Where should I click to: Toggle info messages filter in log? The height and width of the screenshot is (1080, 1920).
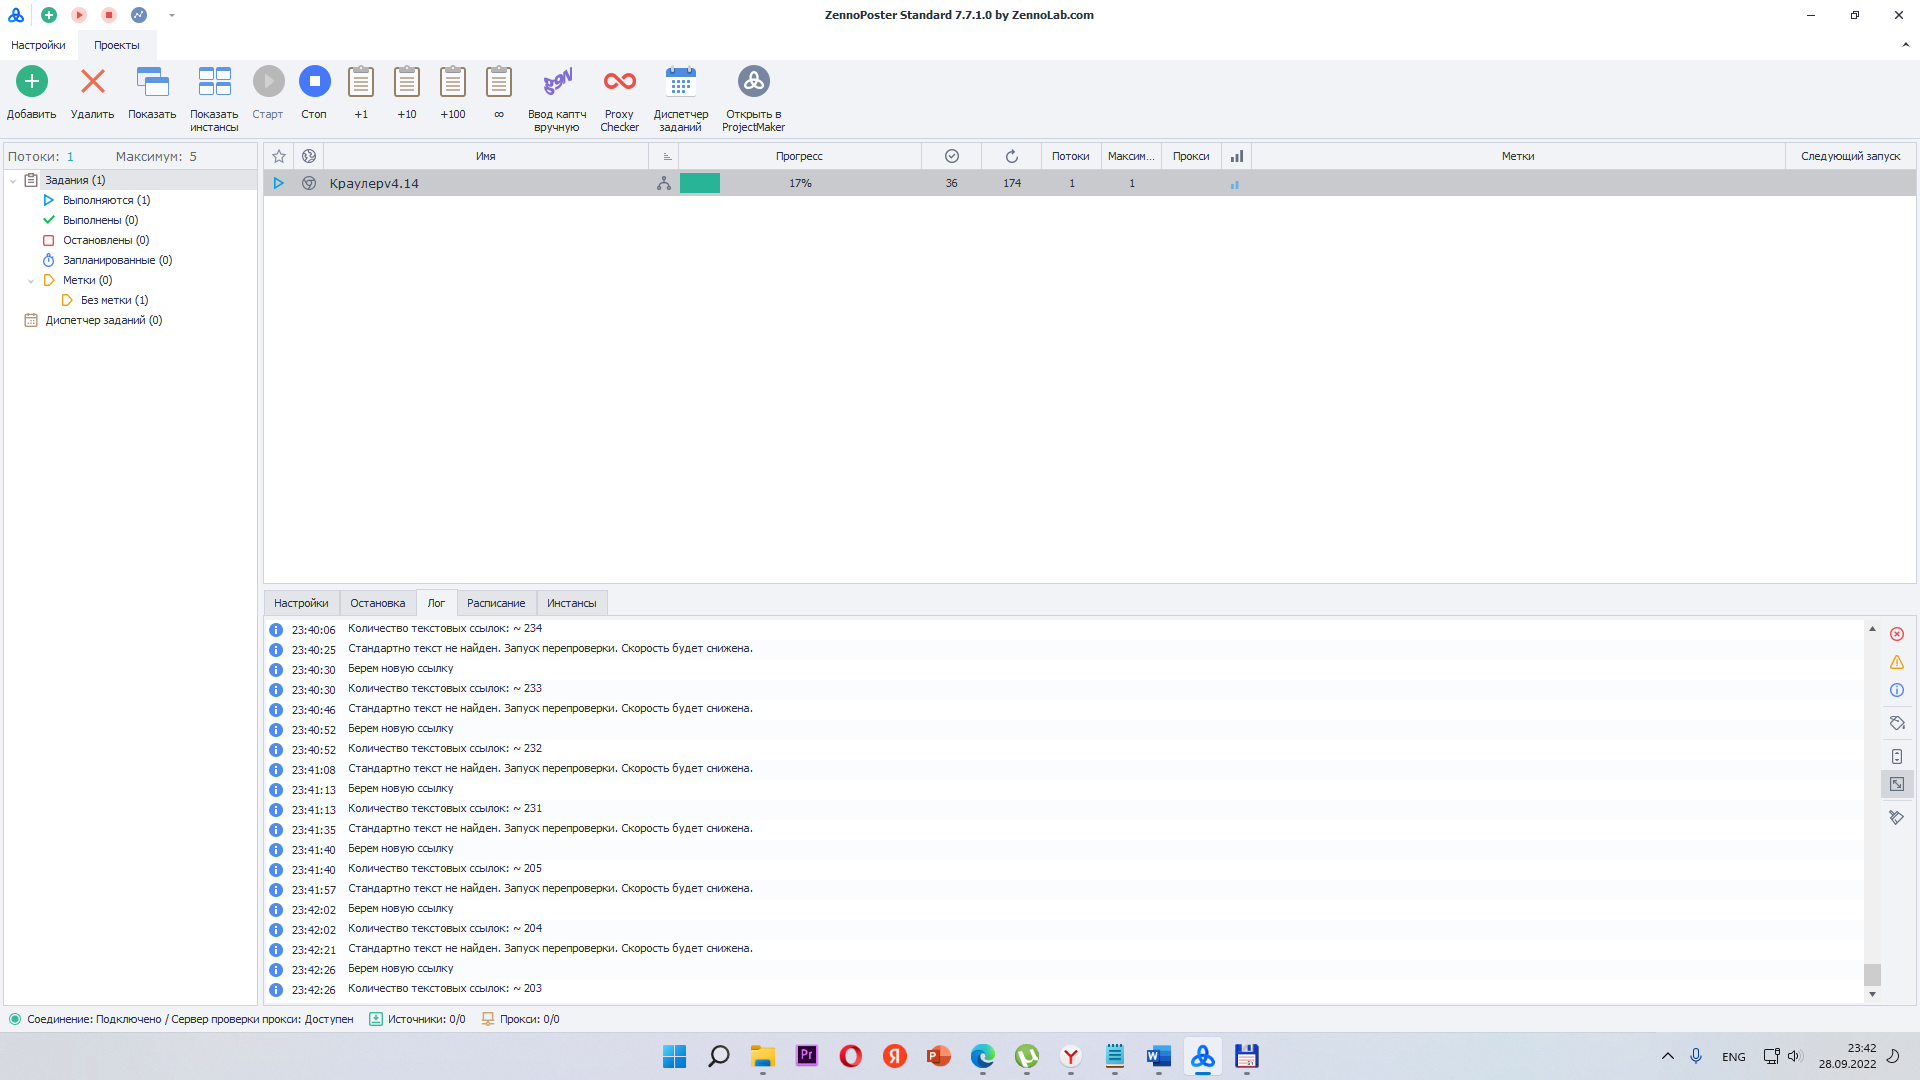click(1896, 690)
